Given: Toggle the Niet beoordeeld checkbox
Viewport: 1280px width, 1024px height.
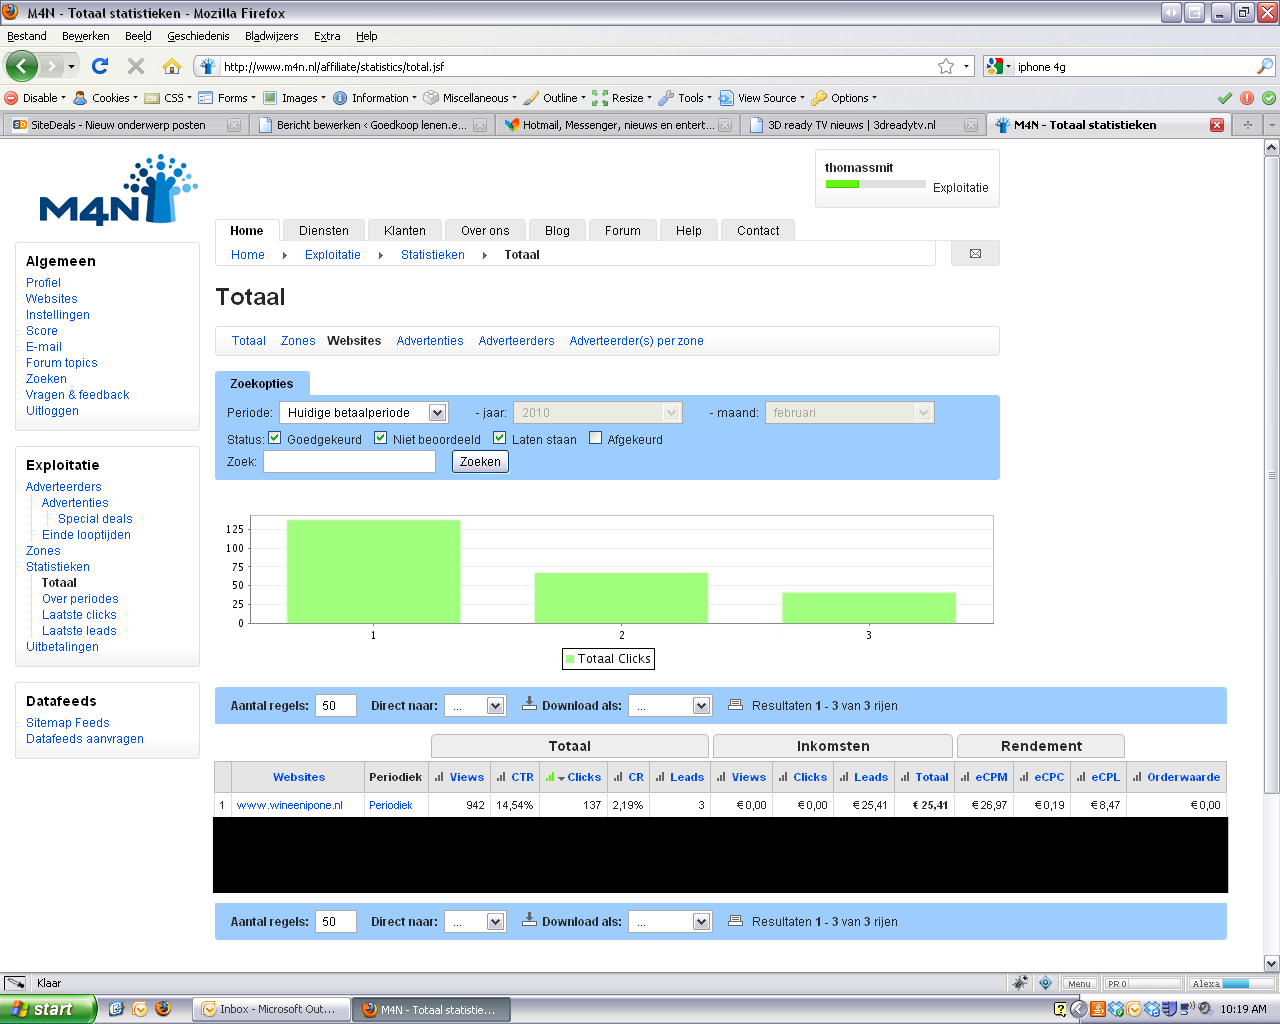Looking at the screenshot, I should point(381,438).
